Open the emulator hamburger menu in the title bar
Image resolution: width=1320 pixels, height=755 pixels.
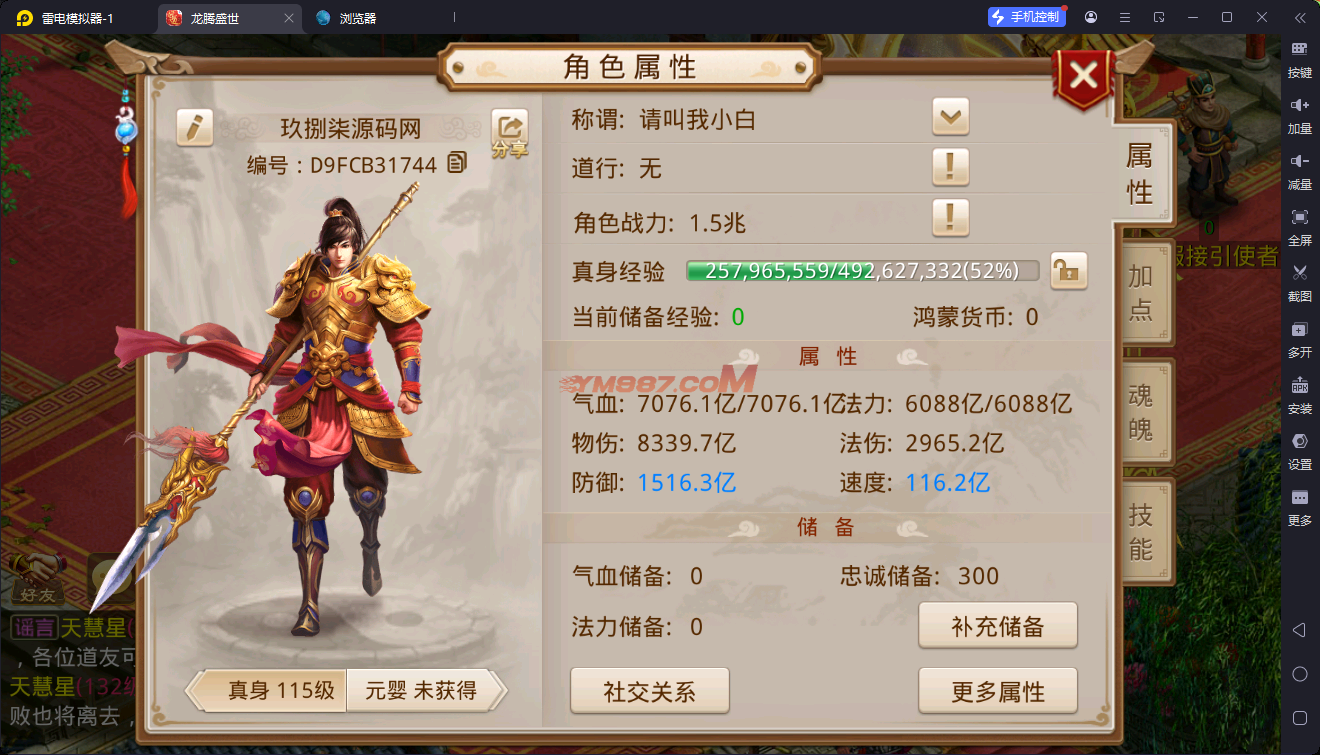point(1125,17)
